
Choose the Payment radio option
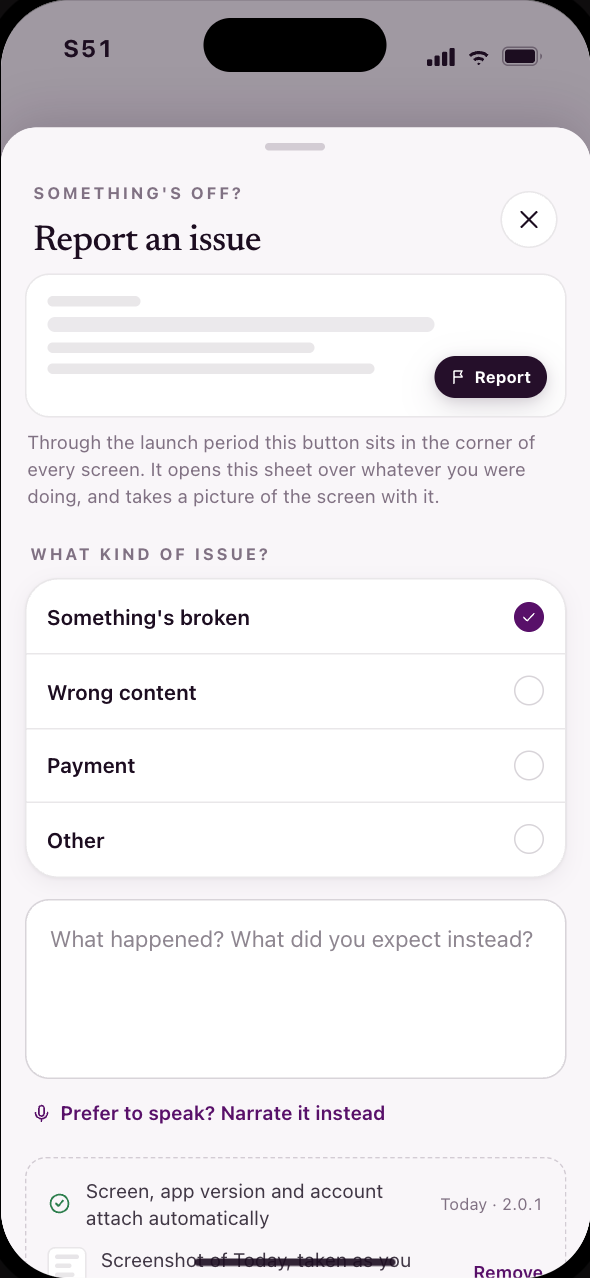tap(529, 766)
